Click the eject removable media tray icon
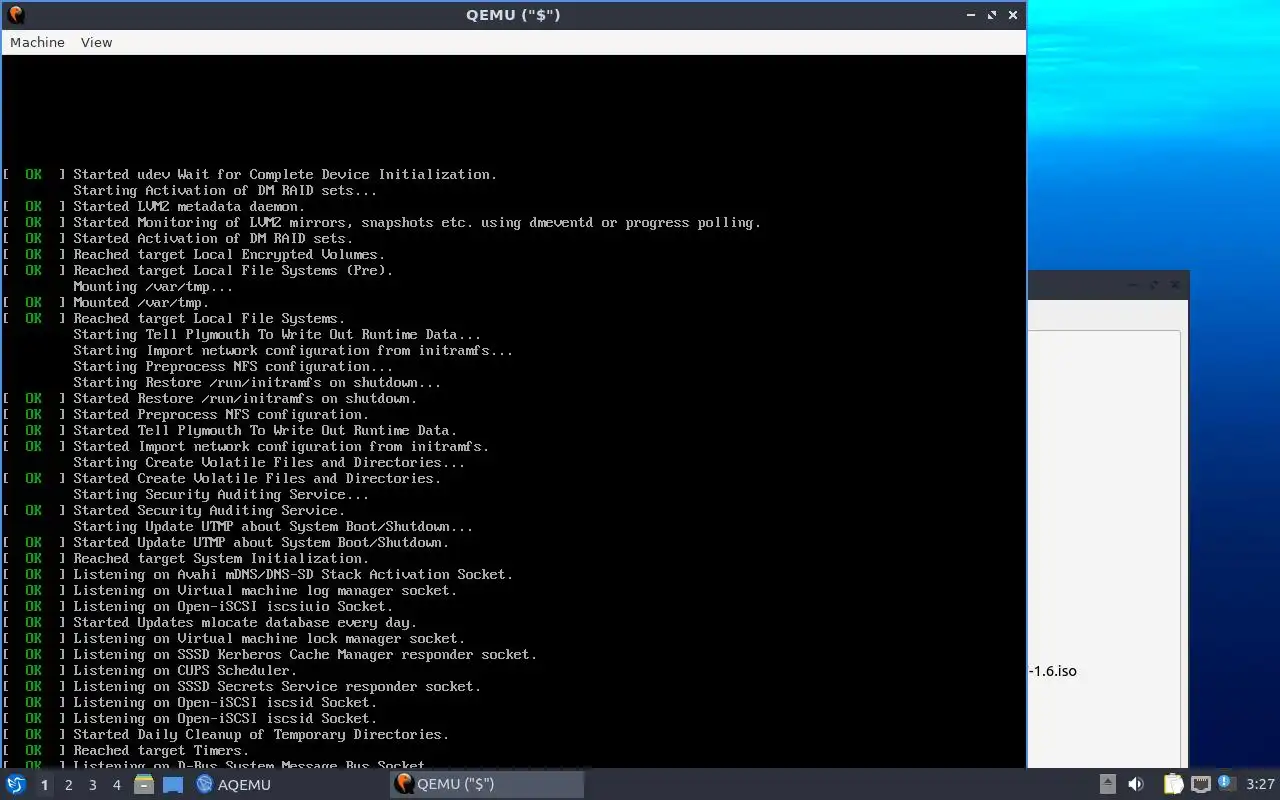The image size is (1280, 800). pyautogui.click(x=1108, y=784)
